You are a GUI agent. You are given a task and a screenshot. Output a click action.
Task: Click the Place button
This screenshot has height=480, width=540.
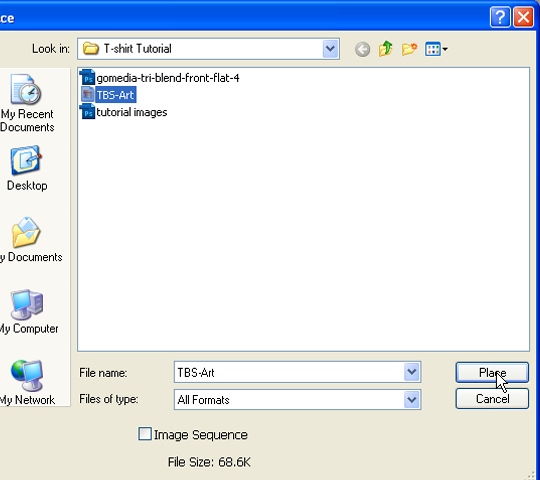click(x=492, y=372)
